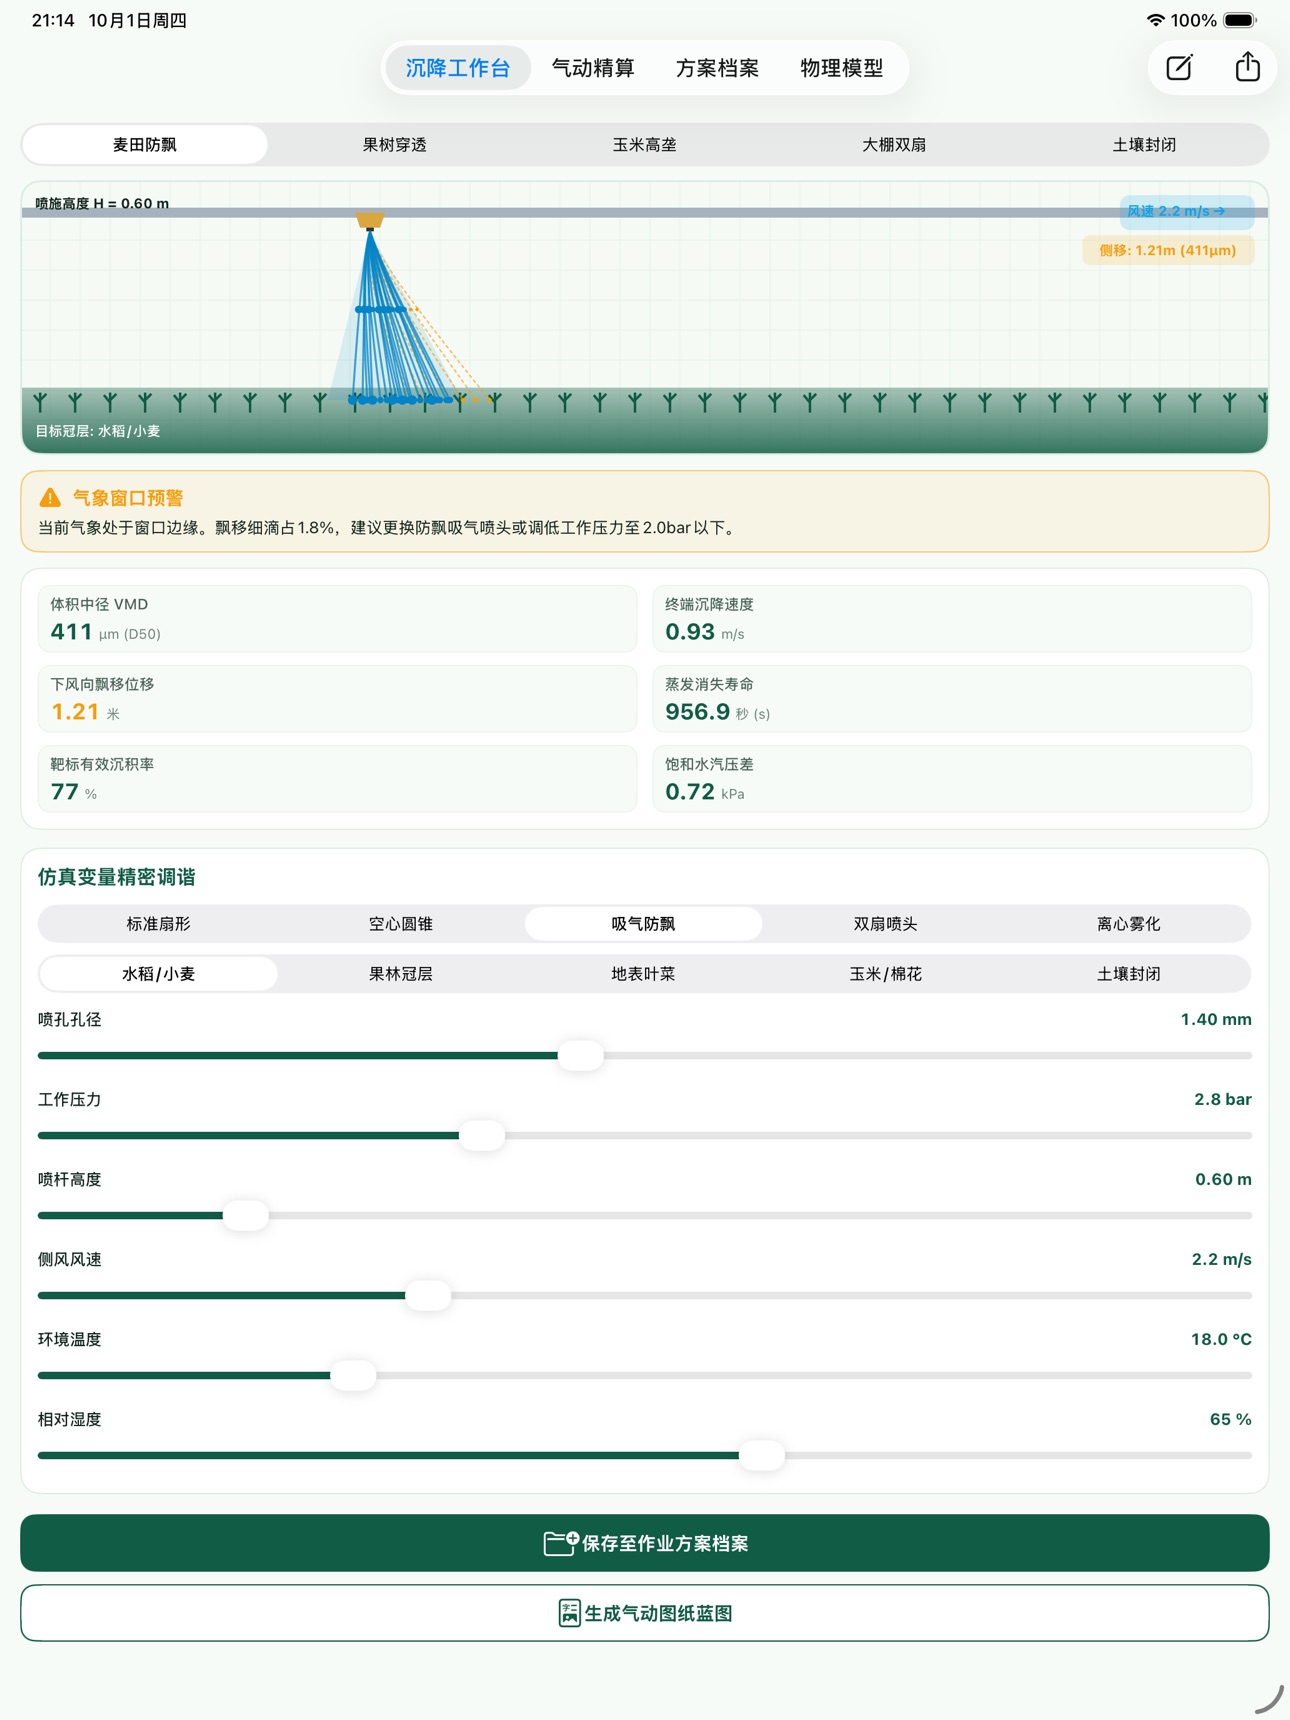Tap the yellow nozzle in the simulation
This screenshot has width=1290, height=1720.
[370, 220]
